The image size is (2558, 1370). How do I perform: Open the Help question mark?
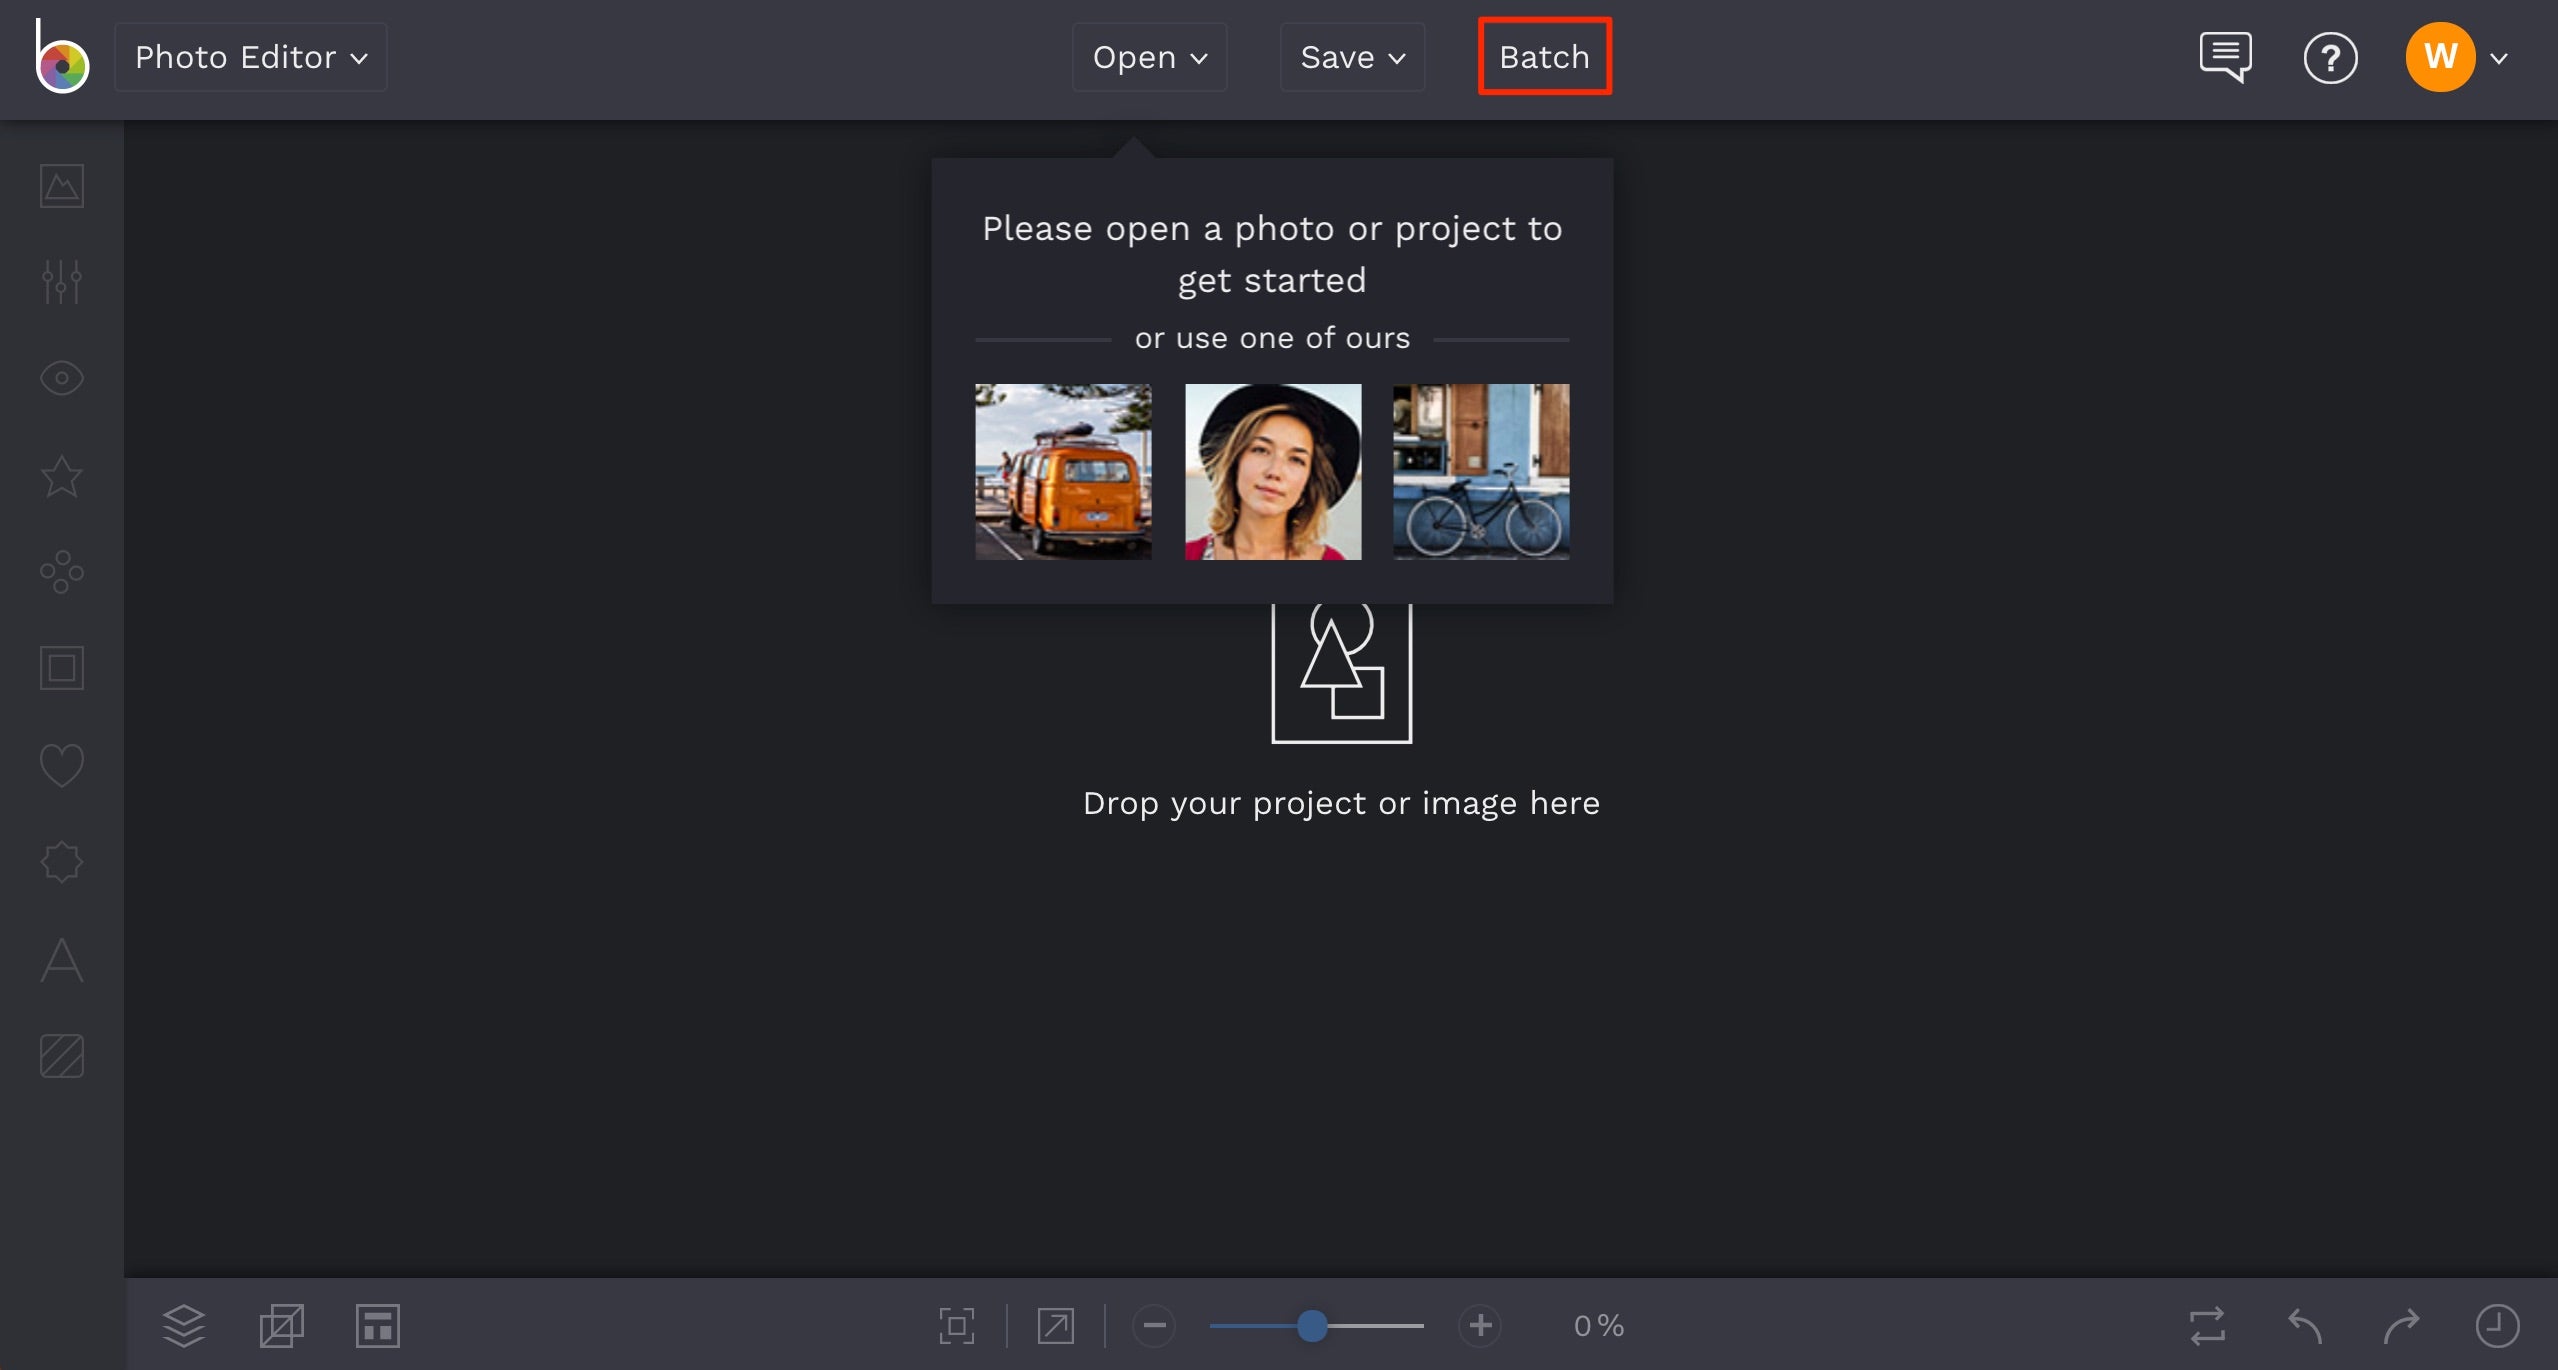pyautogui.click(x=2330, y=58)
